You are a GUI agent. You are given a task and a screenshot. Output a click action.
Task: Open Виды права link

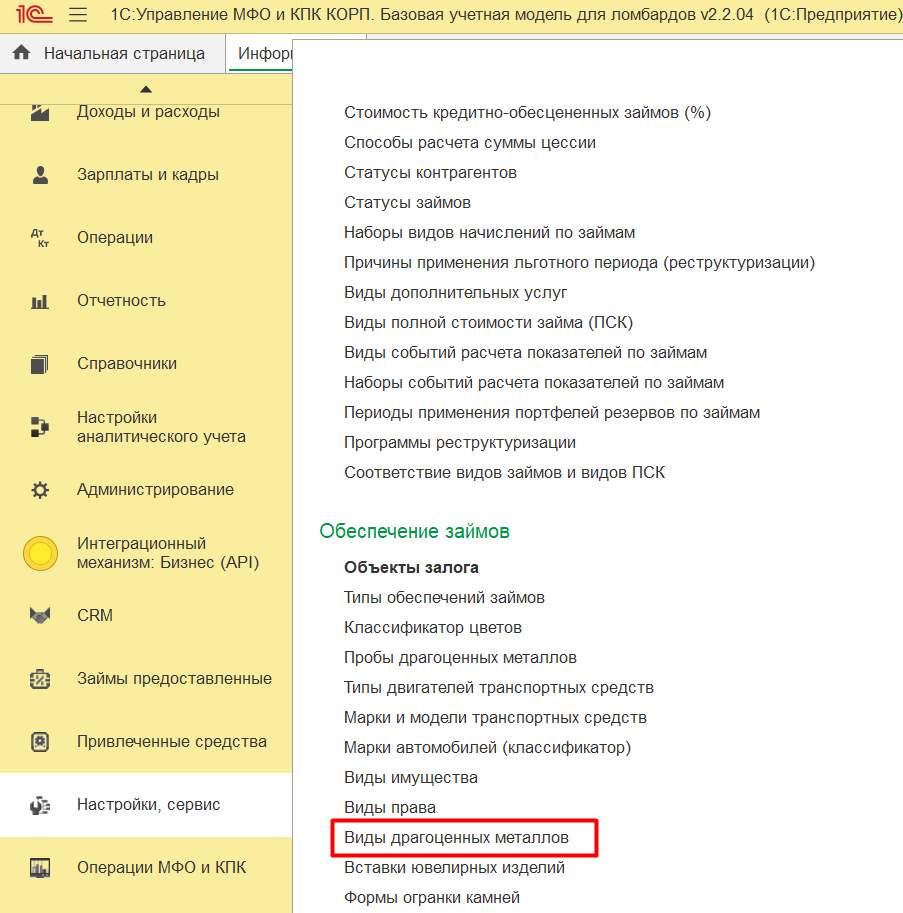[x=389, y=808]
